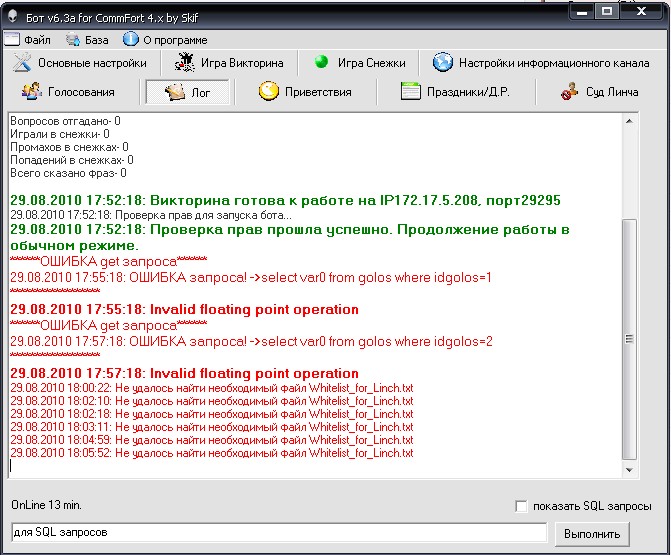
Task: Open the Файл menu
Action: [x=28, y=40]
